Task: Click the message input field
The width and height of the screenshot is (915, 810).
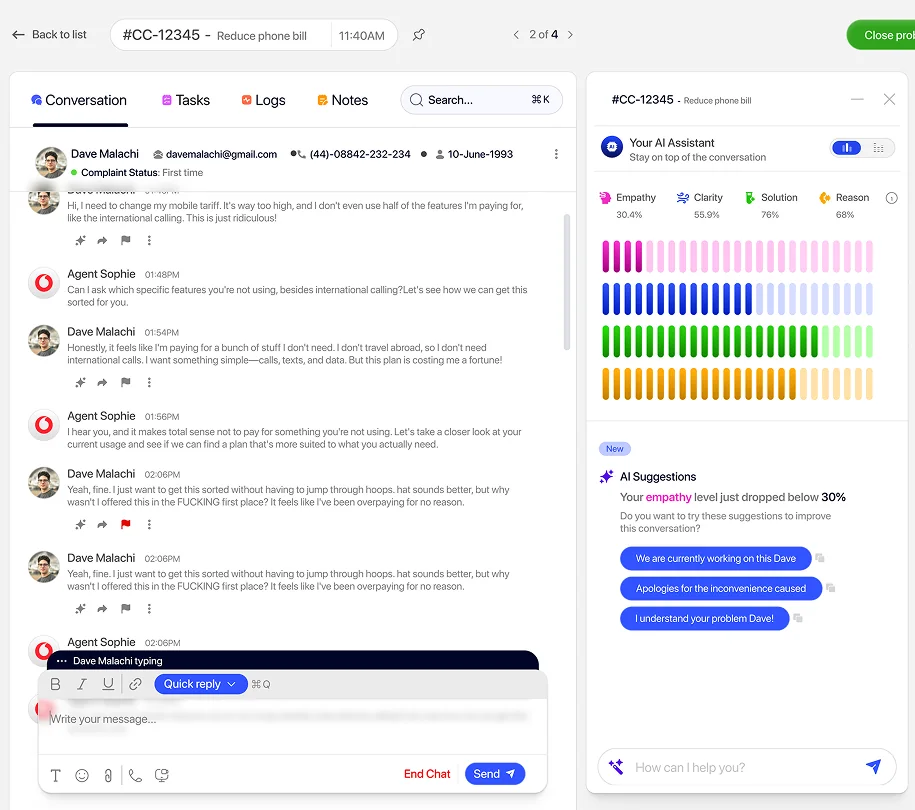Action: [292, 726]
